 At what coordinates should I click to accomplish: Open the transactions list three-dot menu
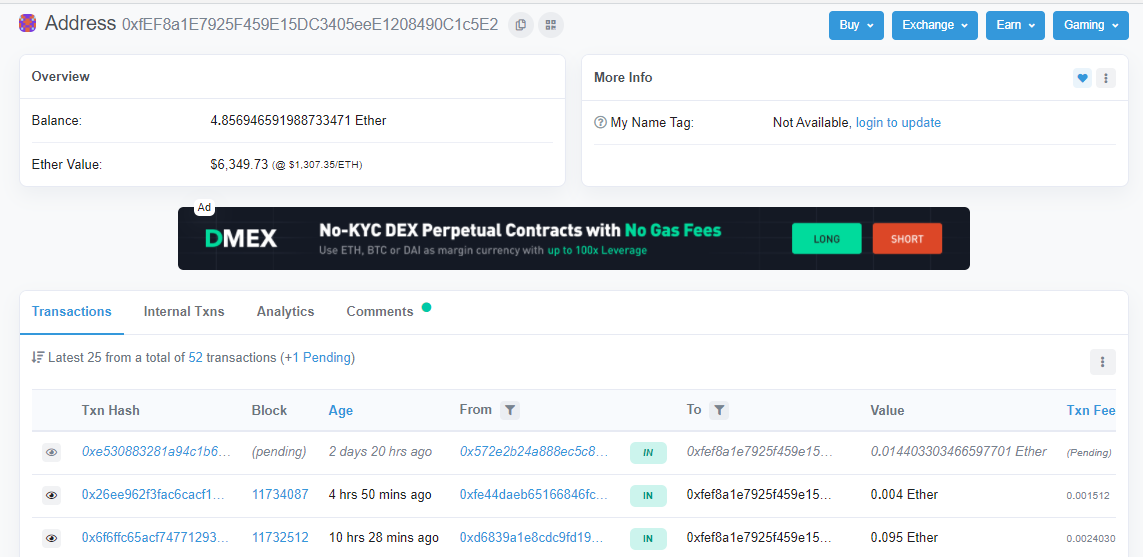(1102, 362)
